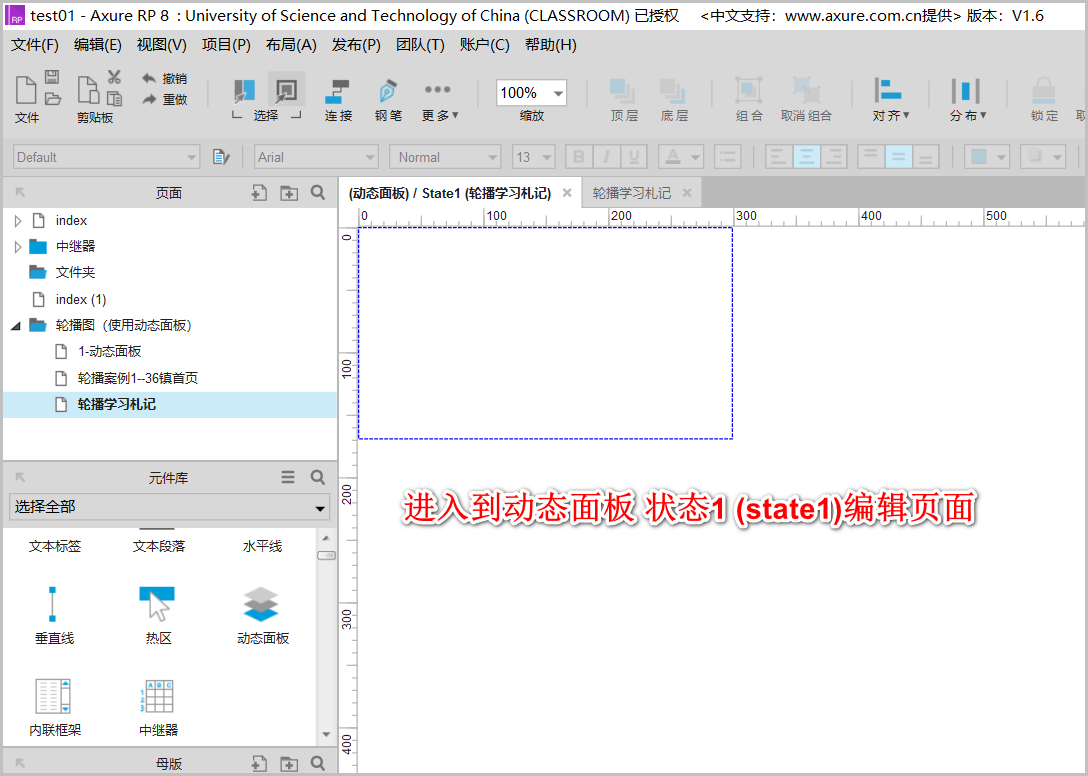Align text center horizontally

[x=806, y=157]
